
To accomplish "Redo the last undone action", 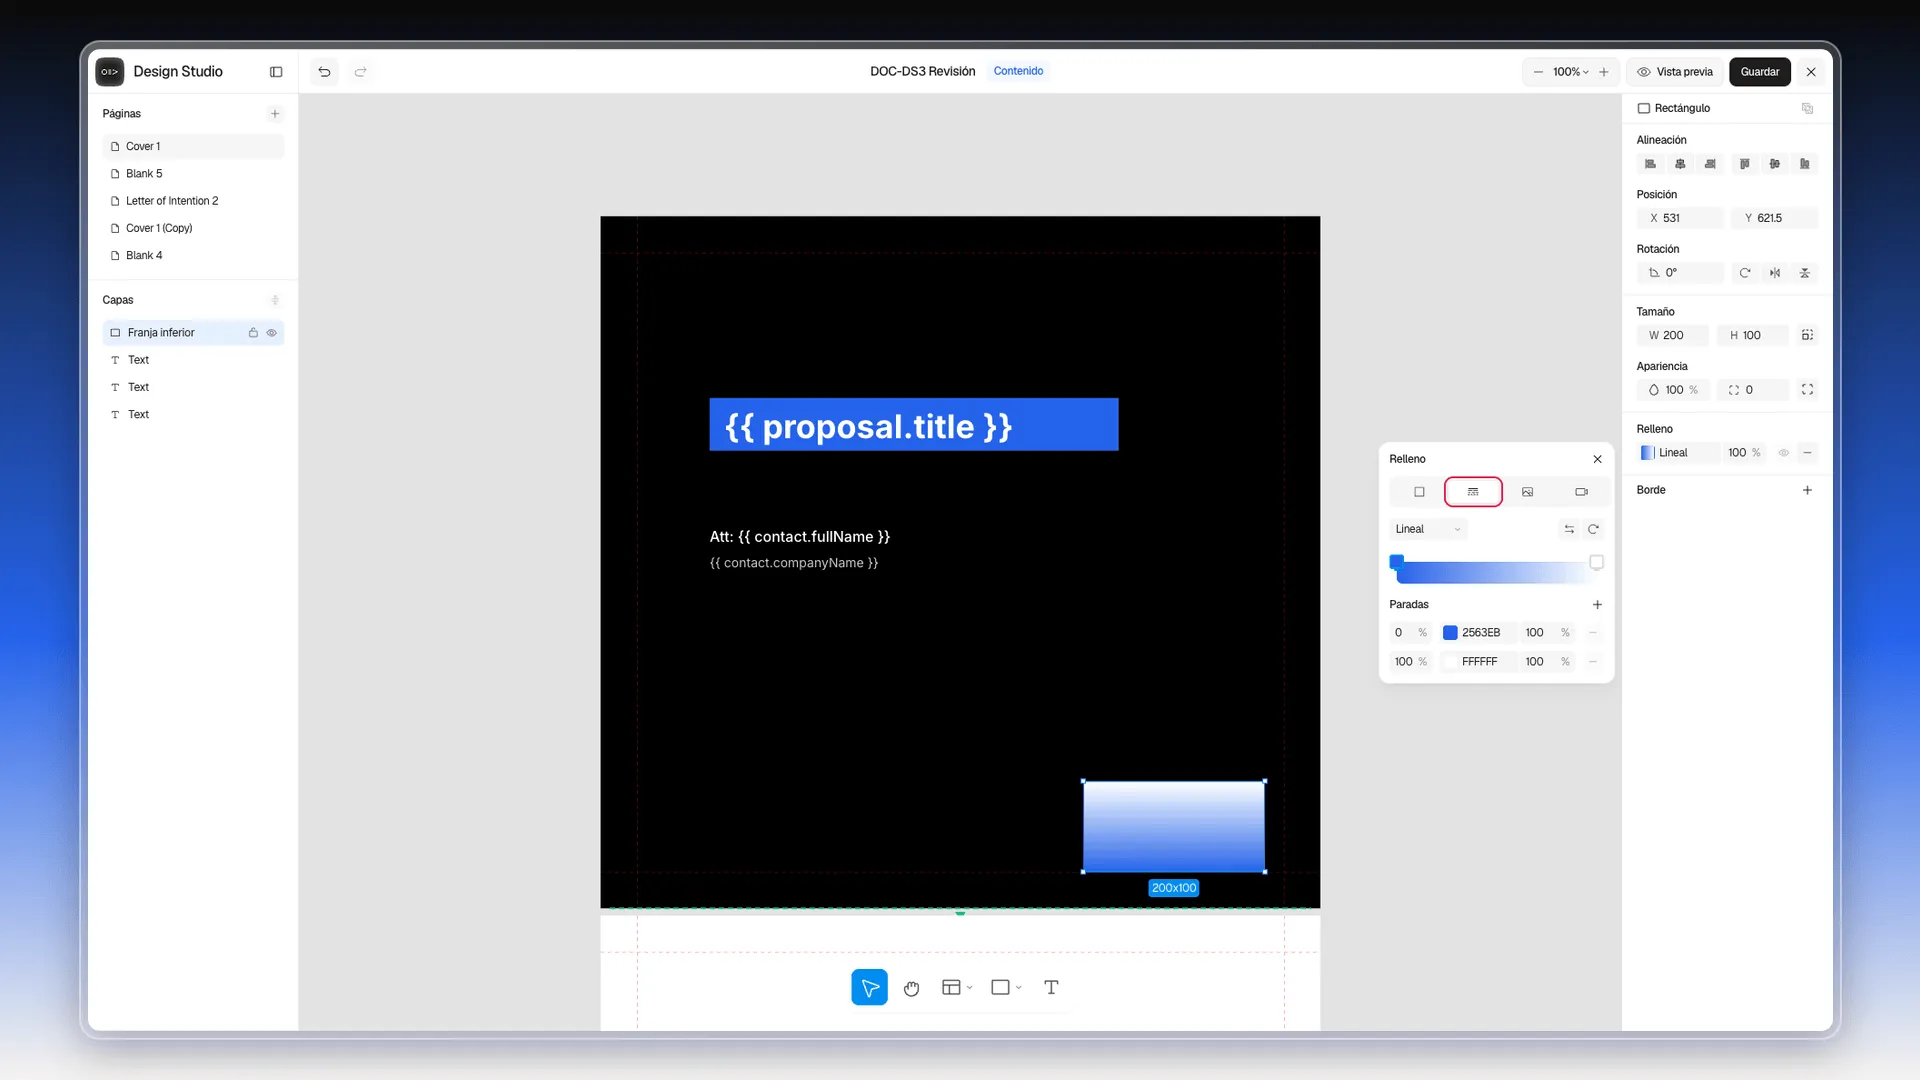I will coord(361,72).
